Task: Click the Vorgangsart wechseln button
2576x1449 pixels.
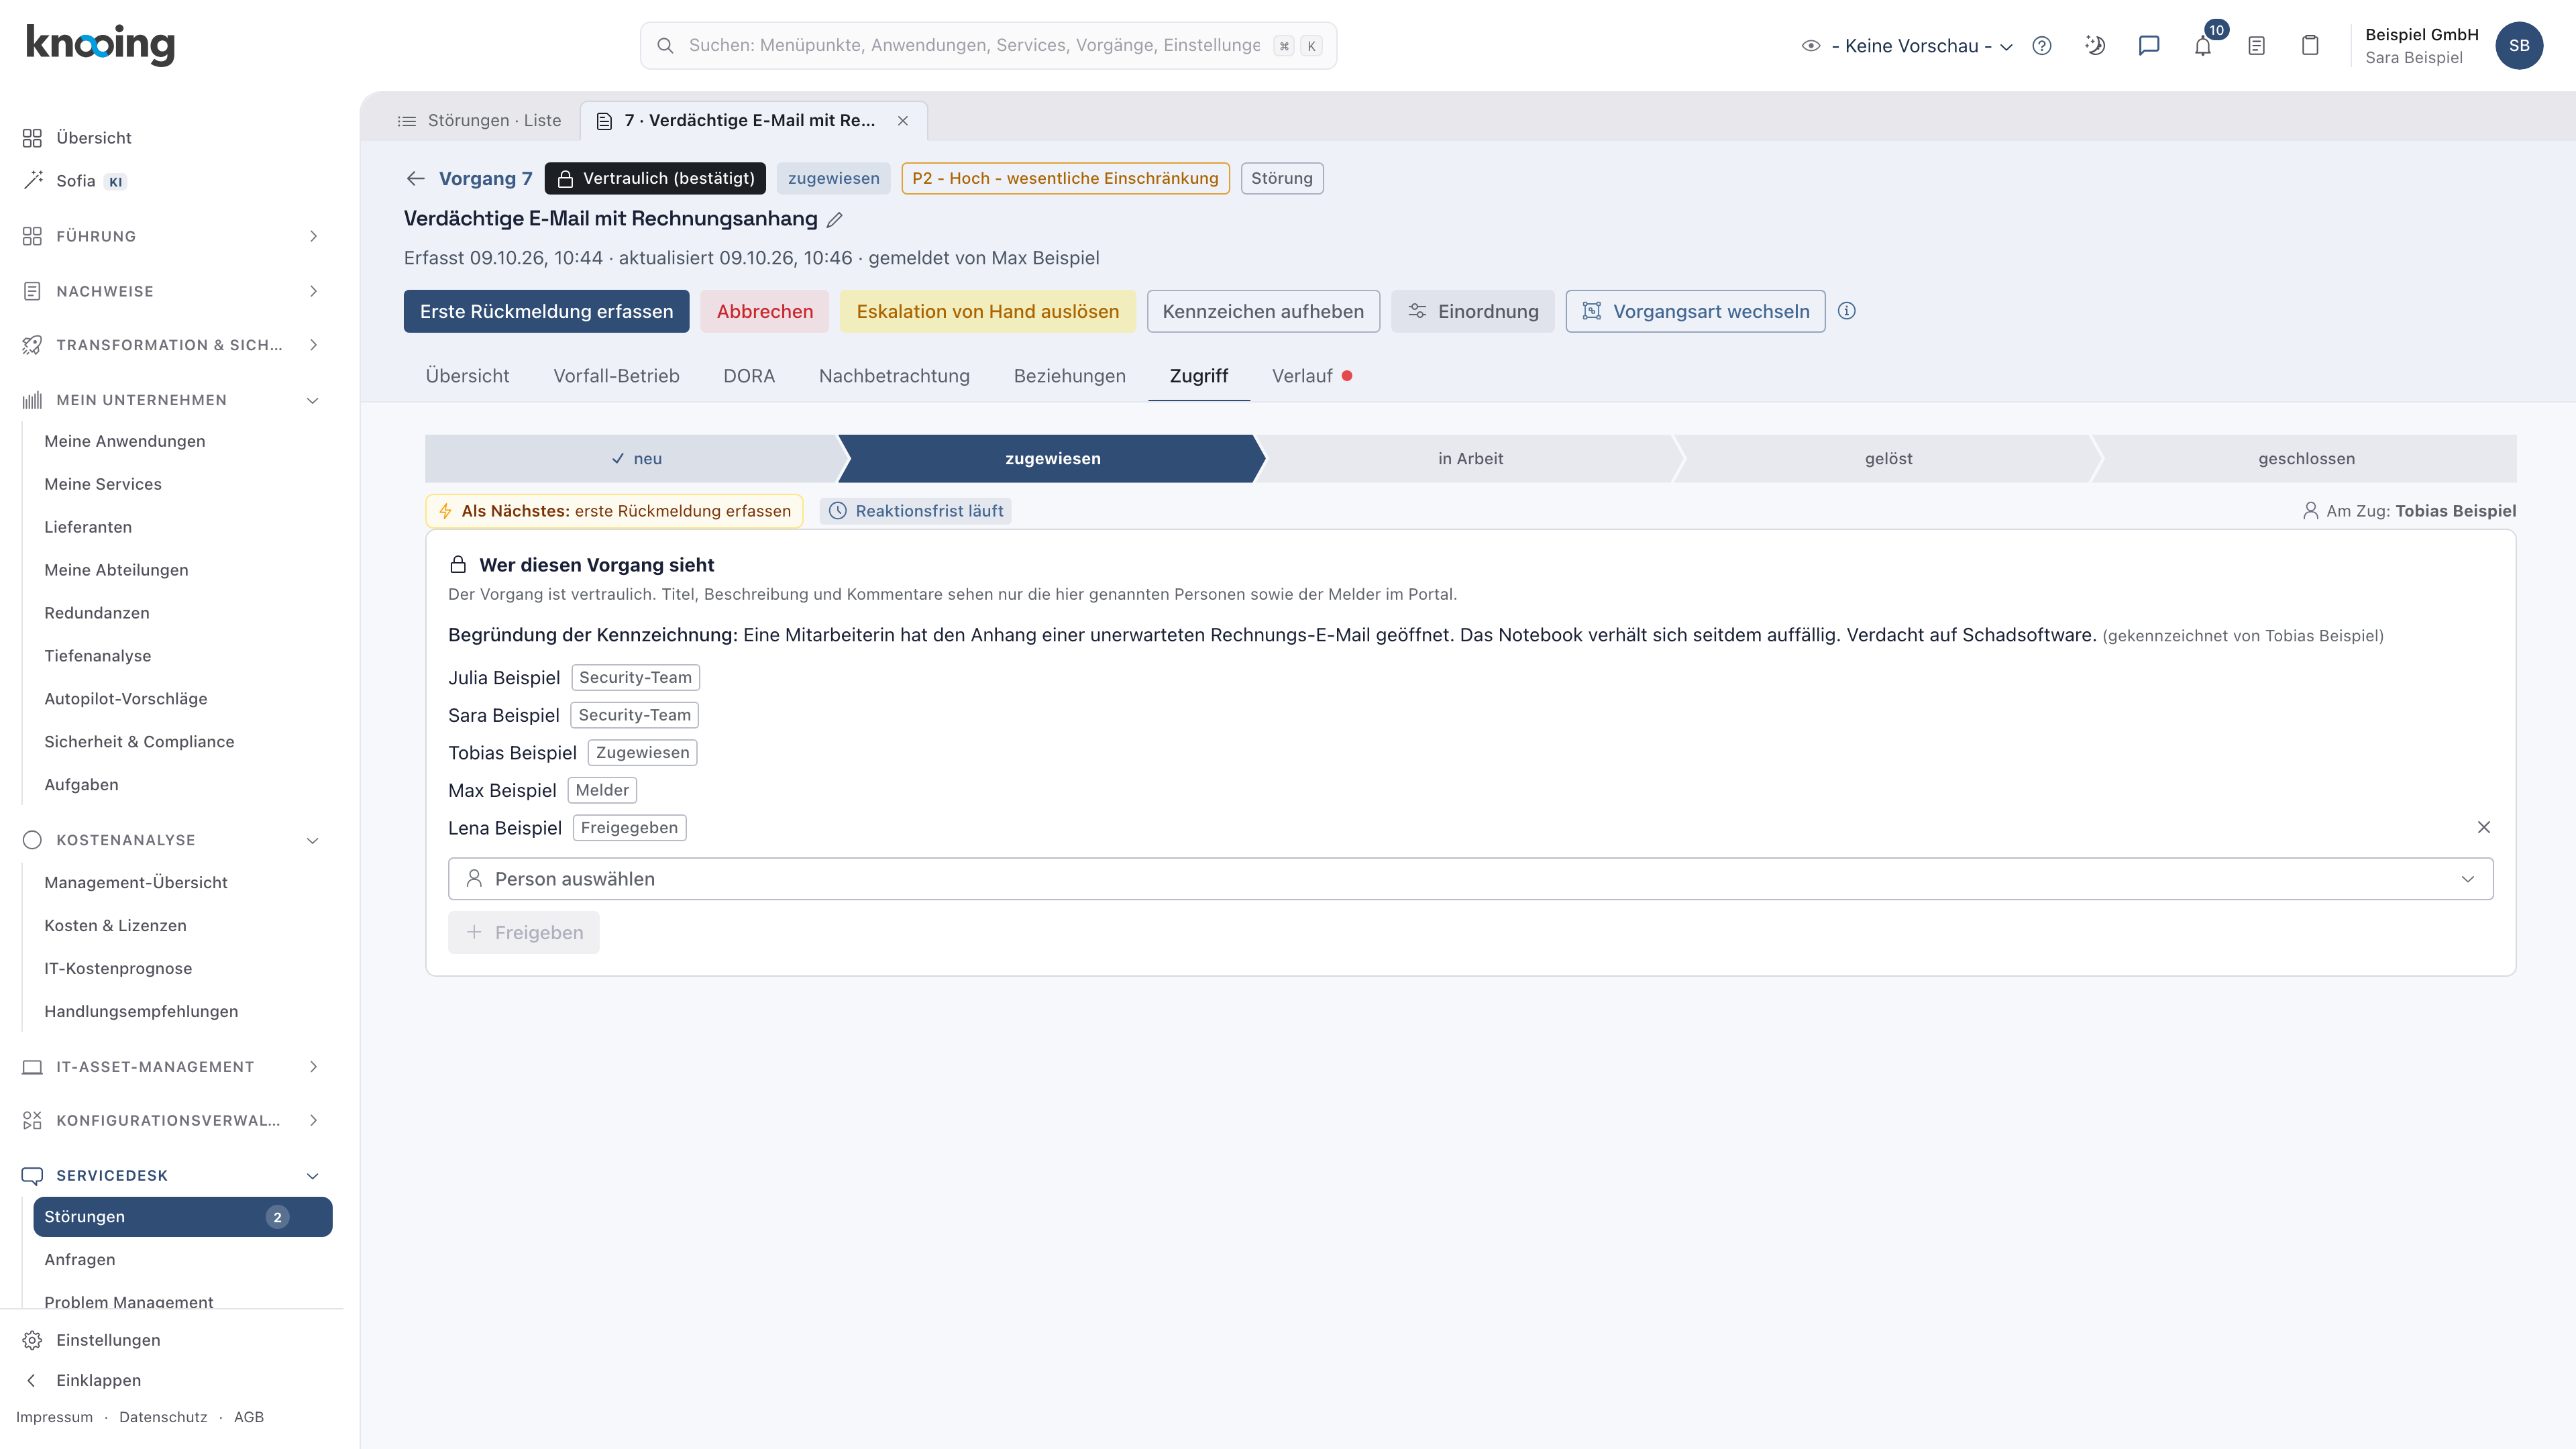Action: pyautogui.click(x=1695, y=311)
